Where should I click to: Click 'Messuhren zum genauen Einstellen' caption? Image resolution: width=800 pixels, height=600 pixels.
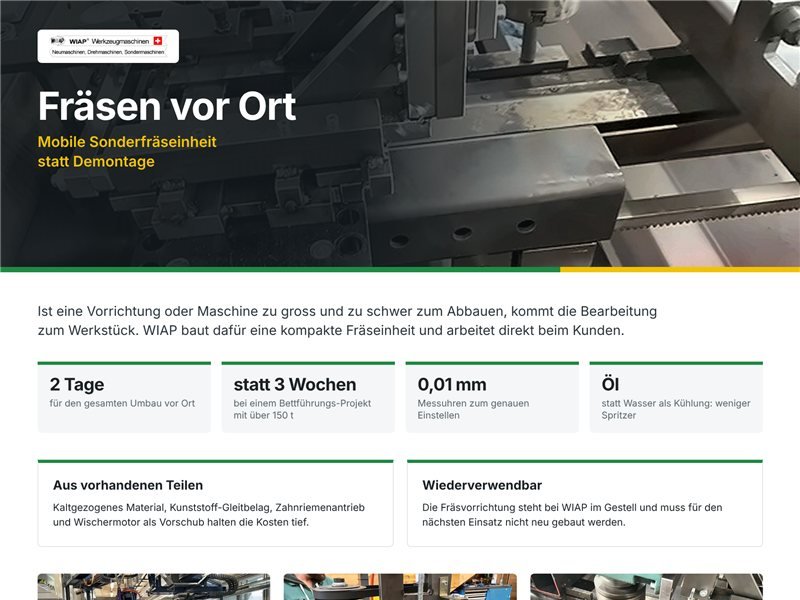click(x=473, y=409)
